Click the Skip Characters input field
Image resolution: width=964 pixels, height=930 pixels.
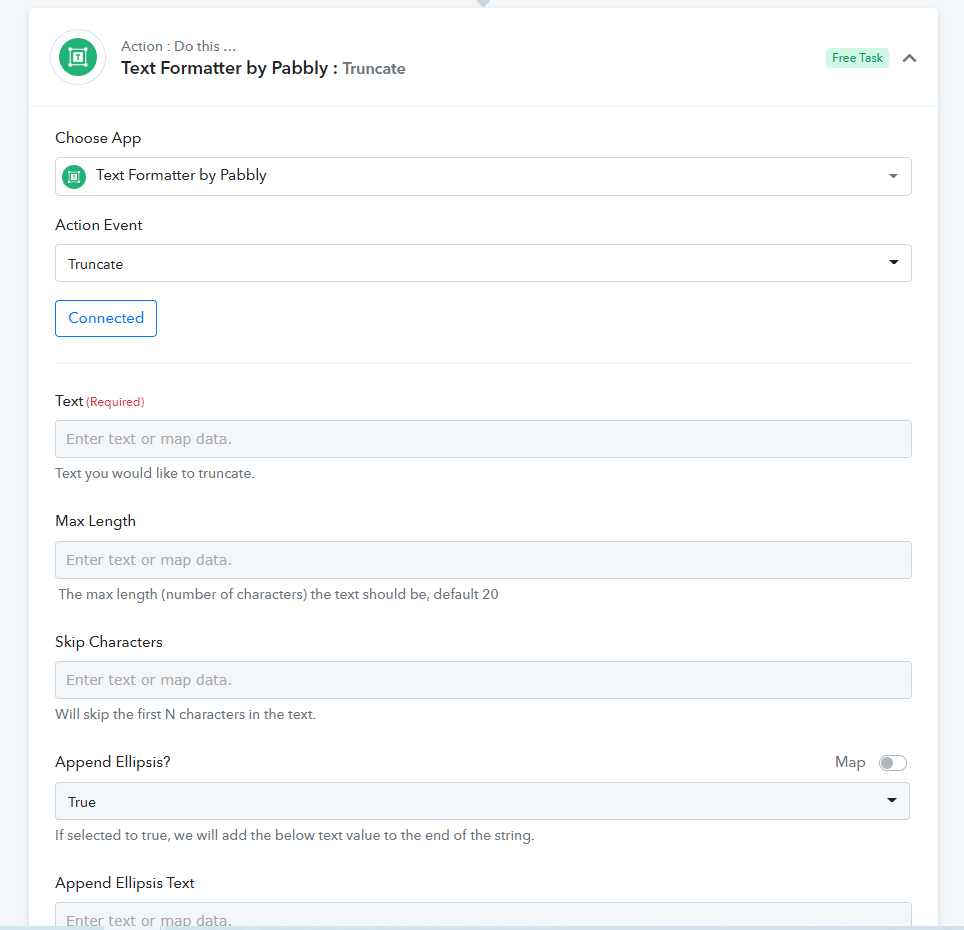tap(483, 680)
